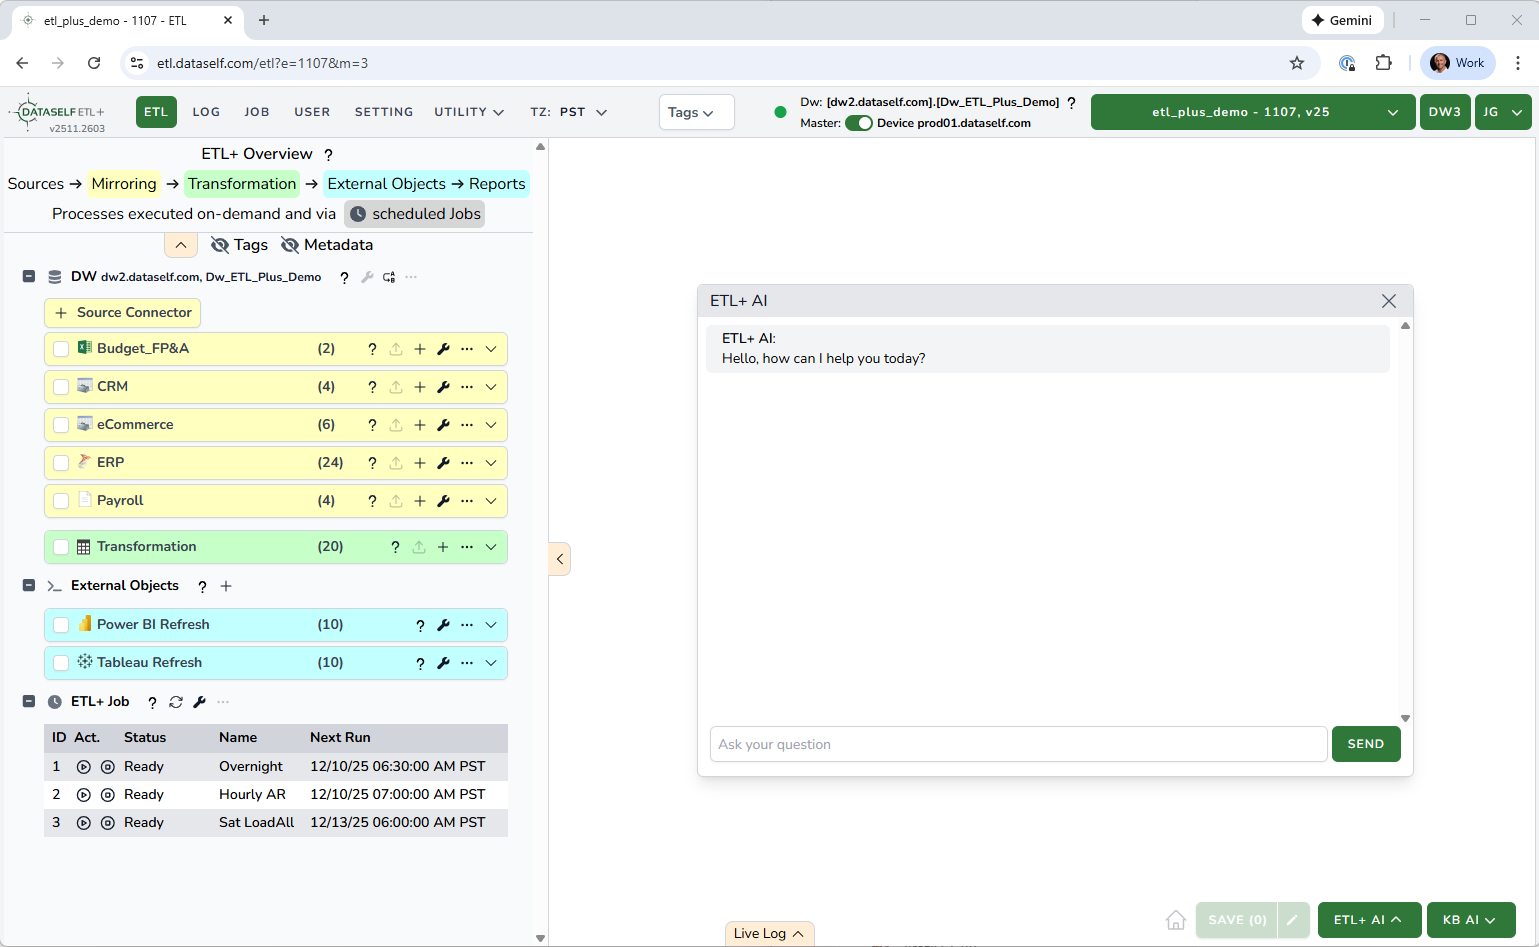Open the UTILITY menu
The height and width of the screenshot is (947, 1539).
click(468, 112)
